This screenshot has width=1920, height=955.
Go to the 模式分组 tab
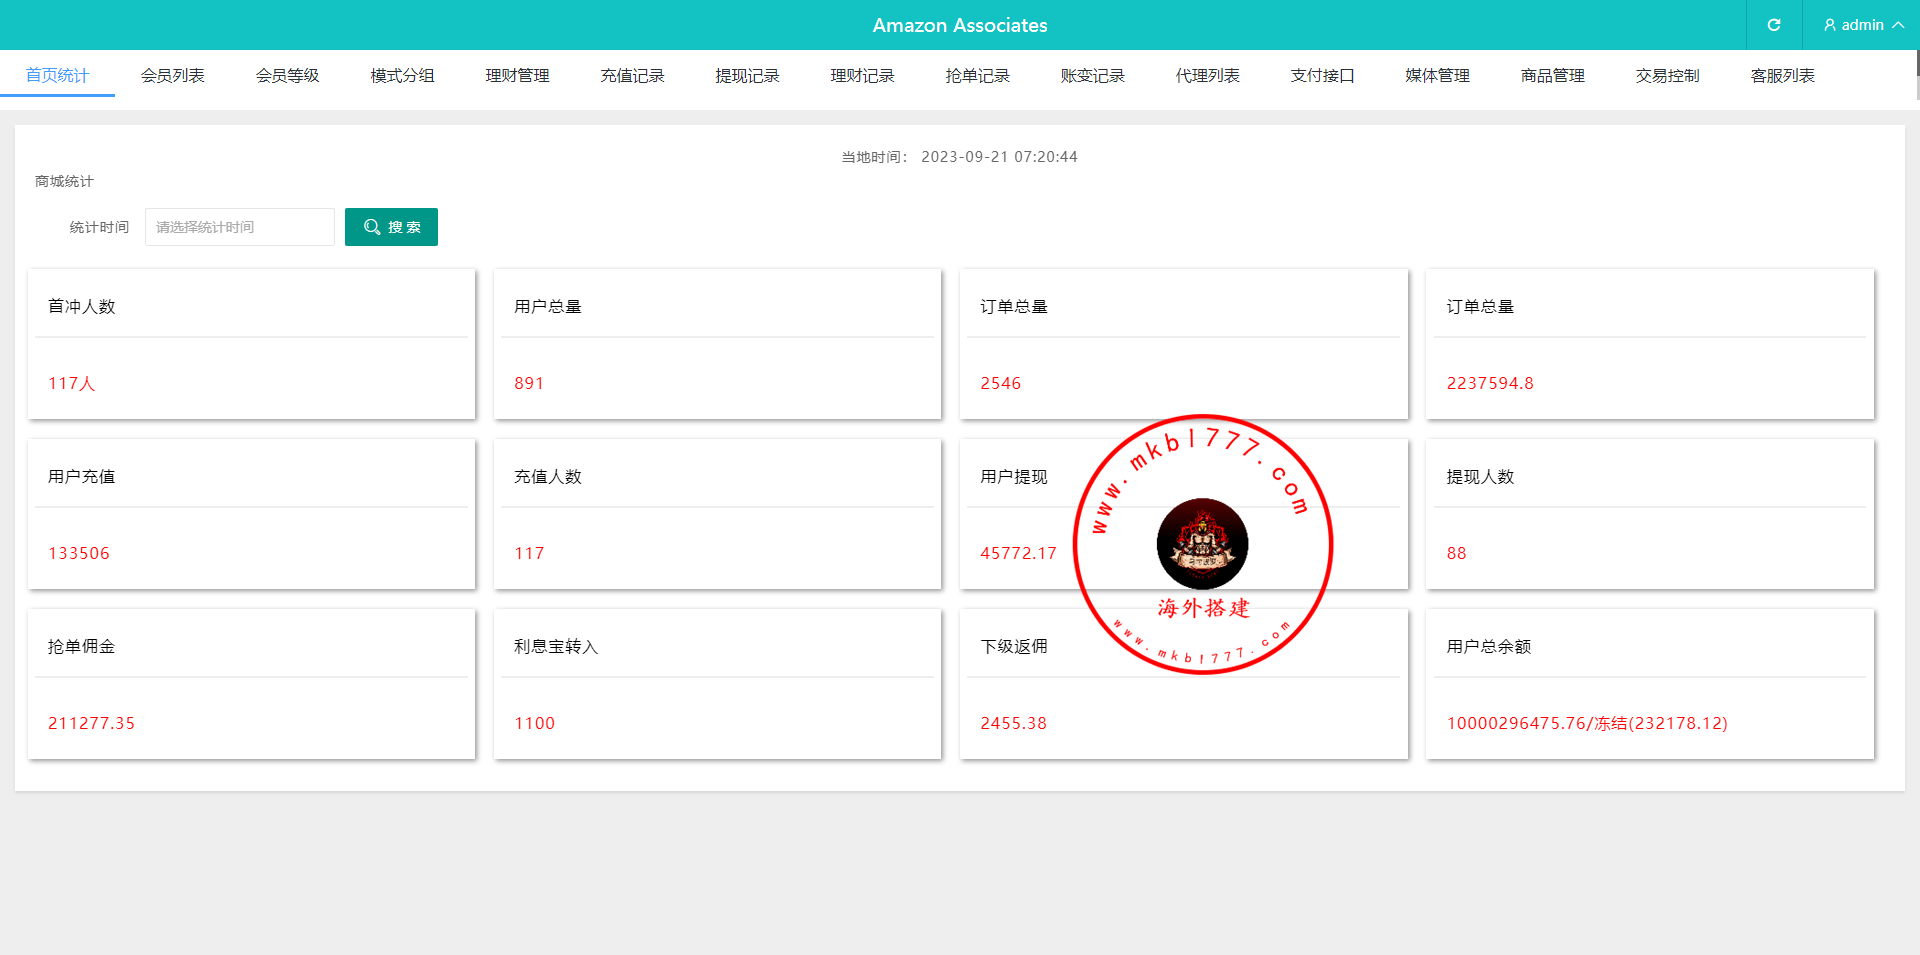(402, 76)
